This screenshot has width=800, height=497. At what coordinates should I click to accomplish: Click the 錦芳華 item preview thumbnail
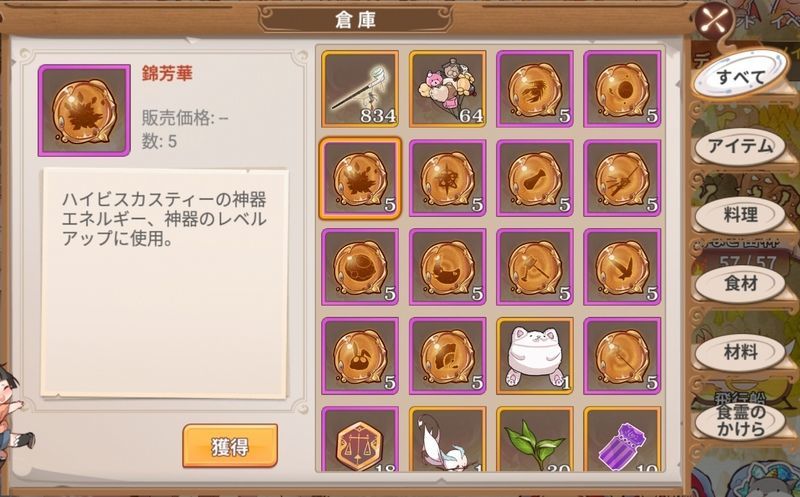(x=84, y=110)
